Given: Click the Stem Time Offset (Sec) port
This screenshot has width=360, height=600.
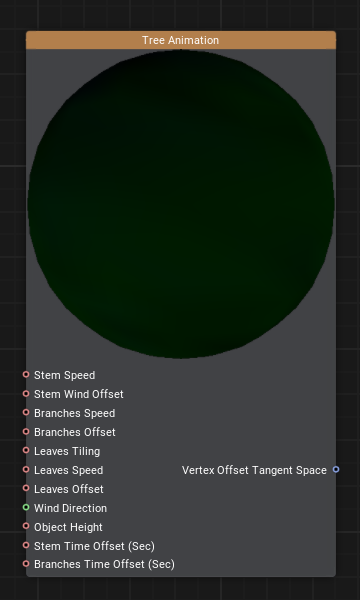Looking at the screenshot, I should pyautogui.click(x=26, y=545).
